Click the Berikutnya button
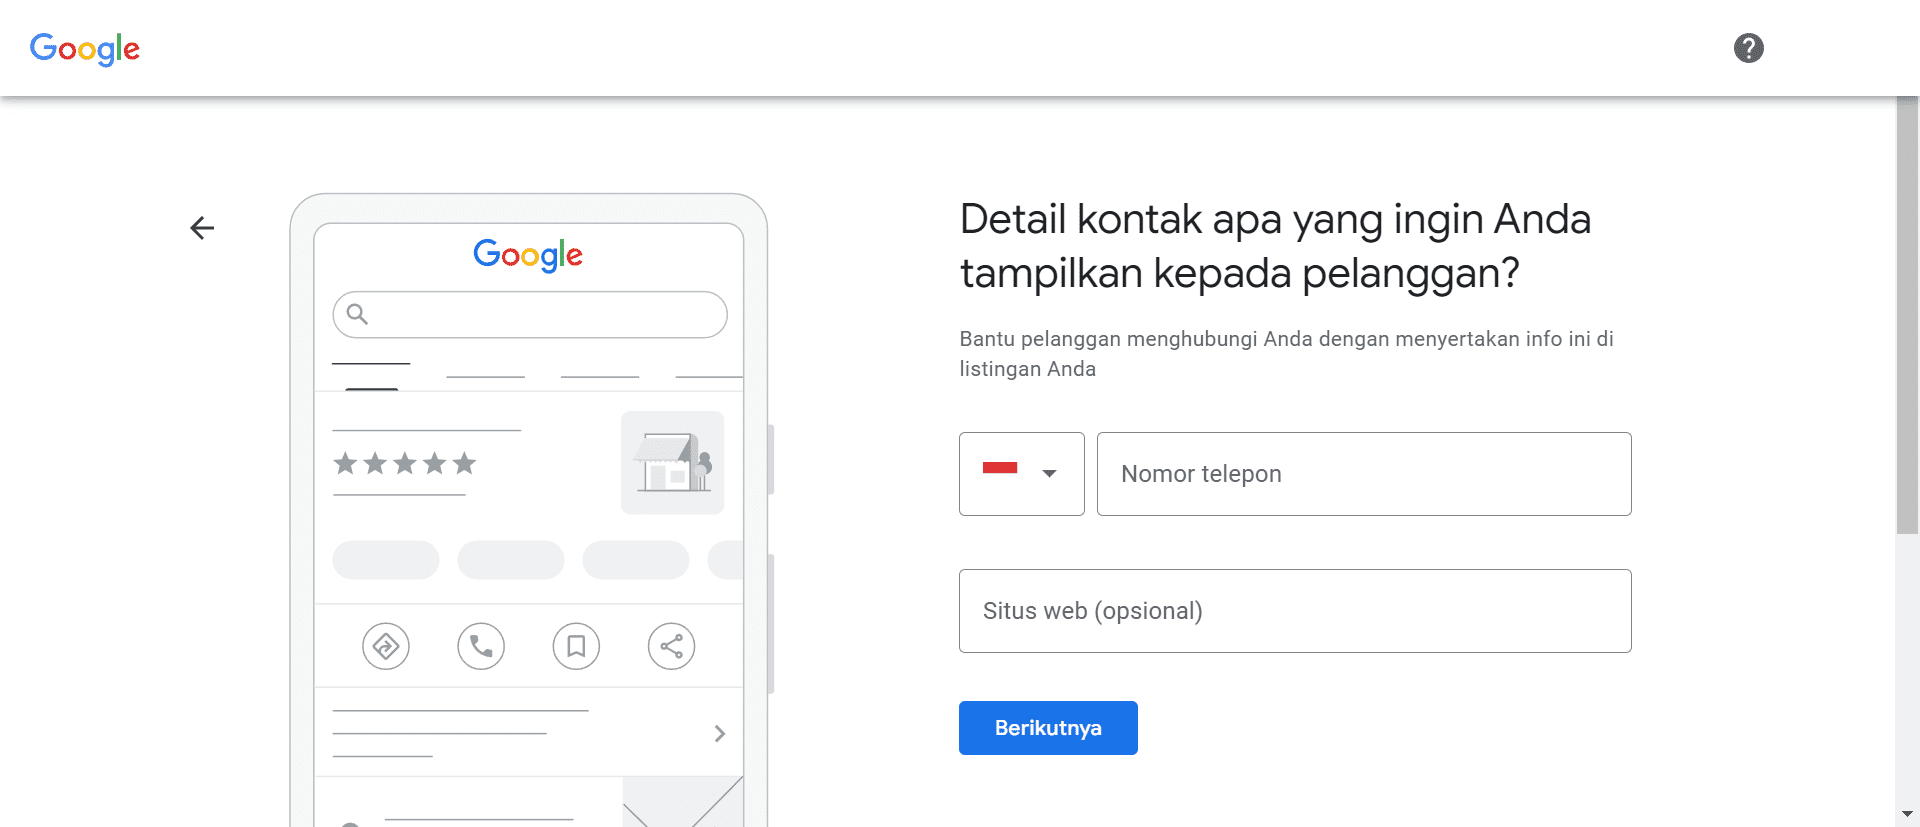Viewport: 1920px width, 827px height. [1048, 728]
